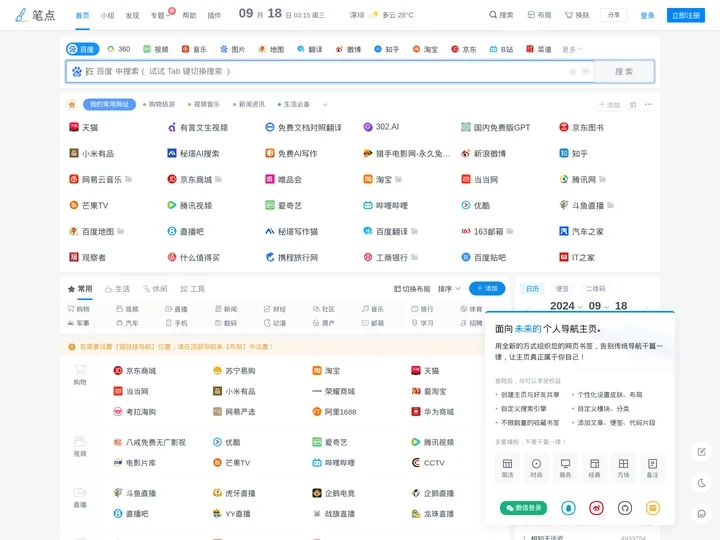This screenshot has width=720, height=540.
Task: Select the 百度 search engine icon
Action: [73, 49]
